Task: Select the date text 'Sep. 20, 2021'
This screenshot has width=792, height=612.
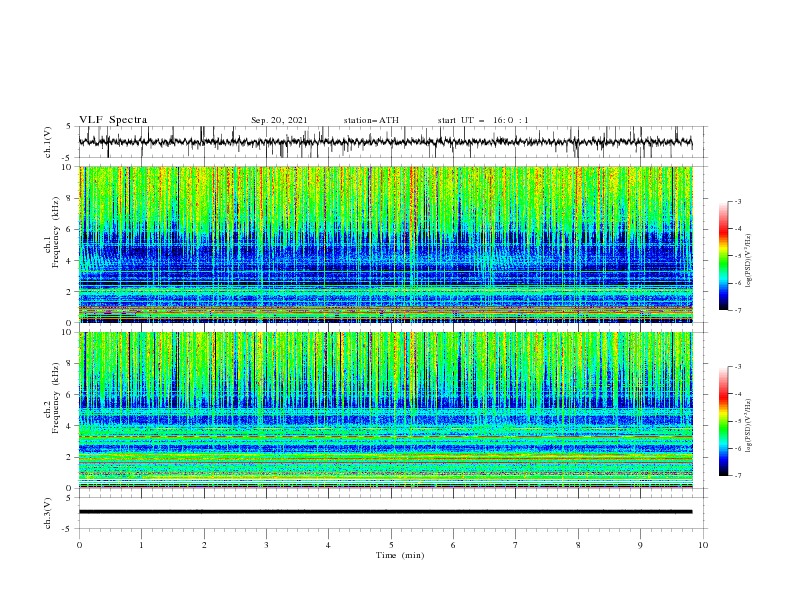Action: click(x=279, y=120)
